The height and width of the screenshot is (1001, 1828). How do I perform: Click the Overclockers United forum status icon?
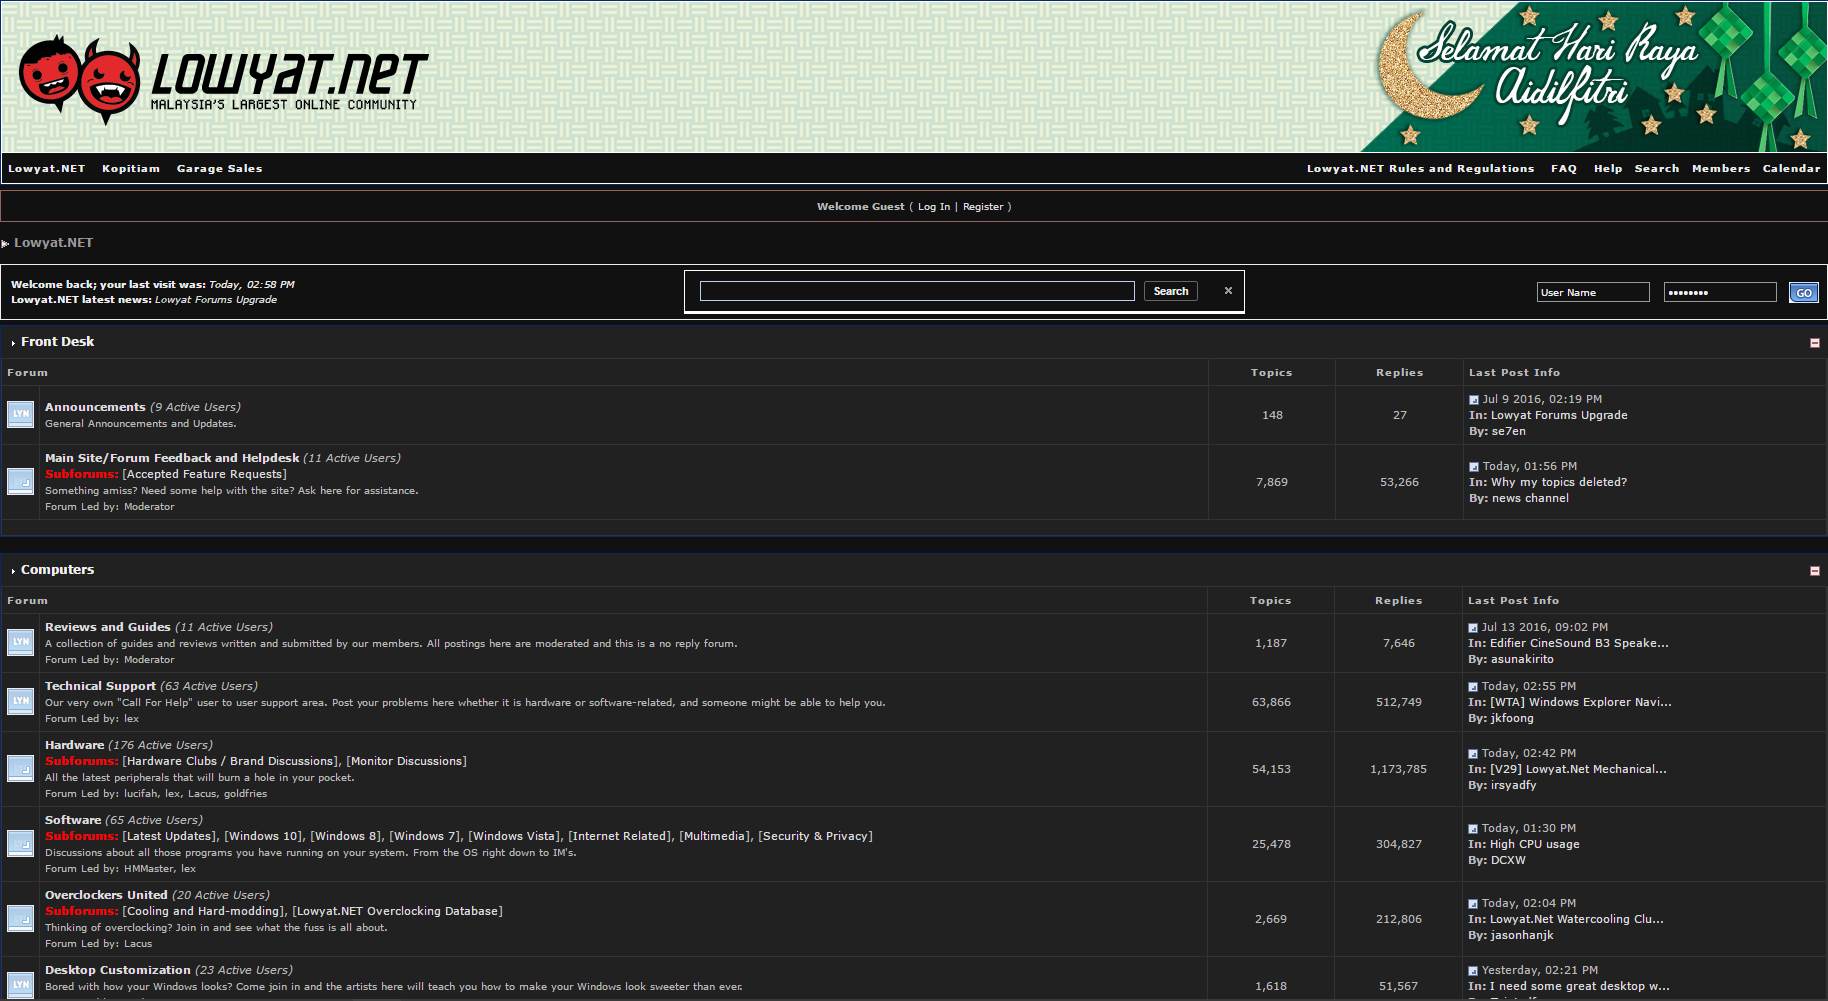click(21, 918)
